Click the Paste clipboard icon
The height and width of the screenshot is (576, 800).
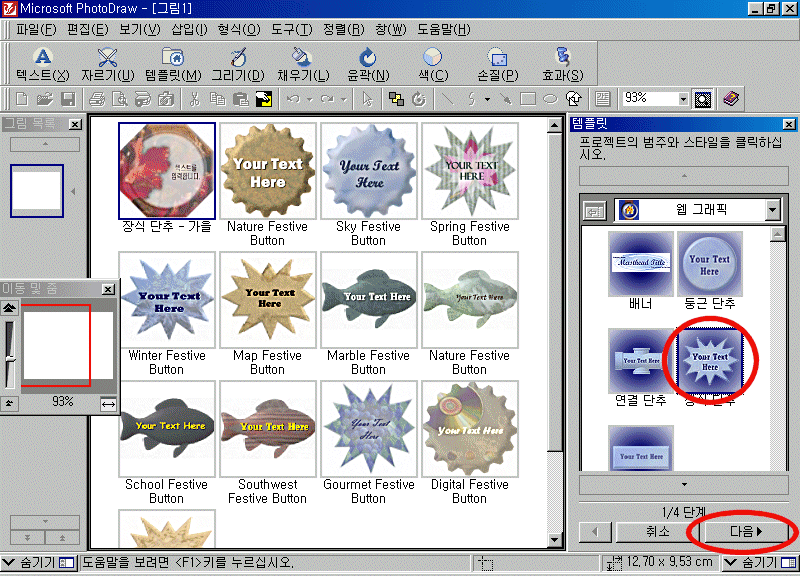(240, 99)
